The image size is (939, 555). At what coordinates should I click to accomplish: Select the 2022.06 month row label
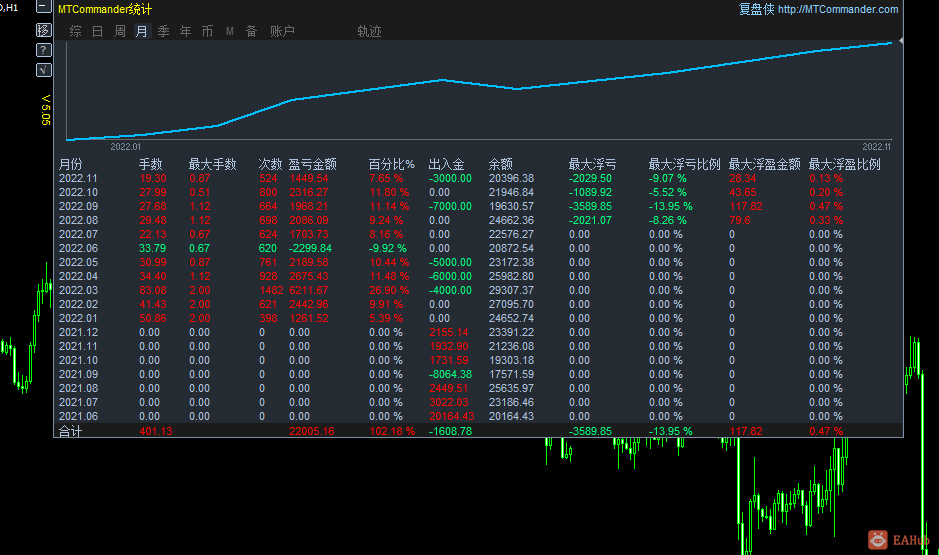[x=78, y=248]
